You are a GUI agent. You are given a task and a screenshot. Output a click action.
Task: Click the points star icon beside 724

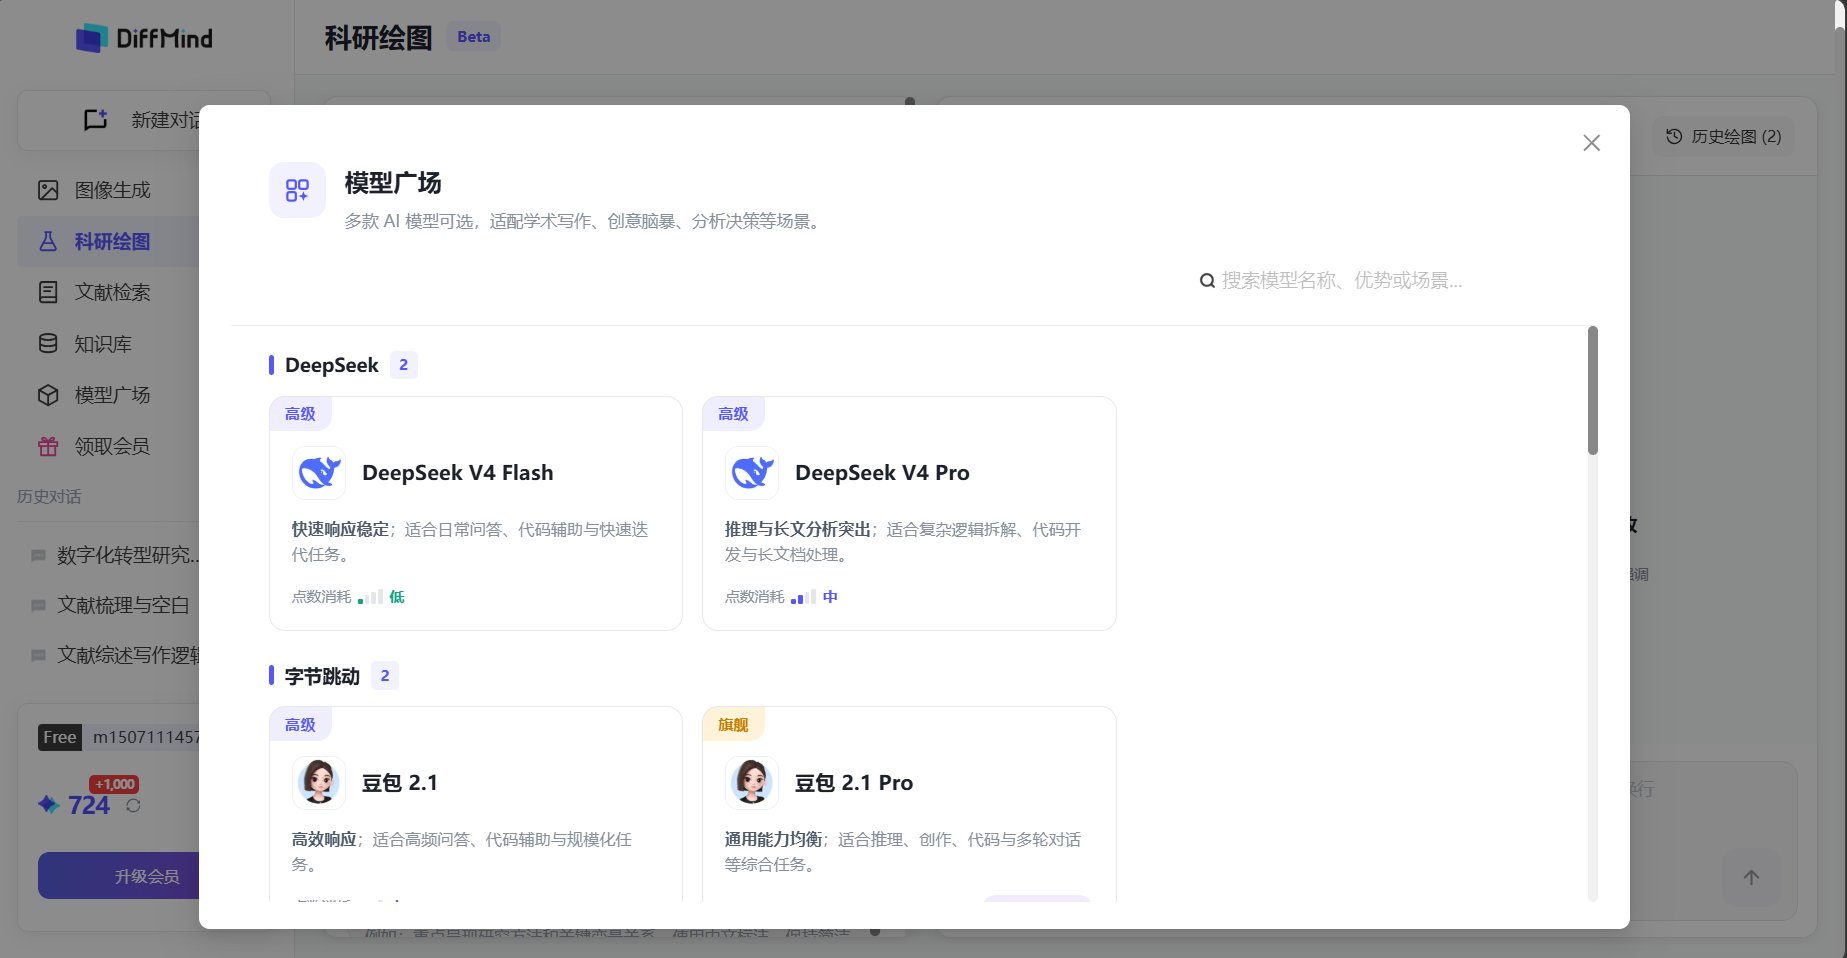[48, 804]
